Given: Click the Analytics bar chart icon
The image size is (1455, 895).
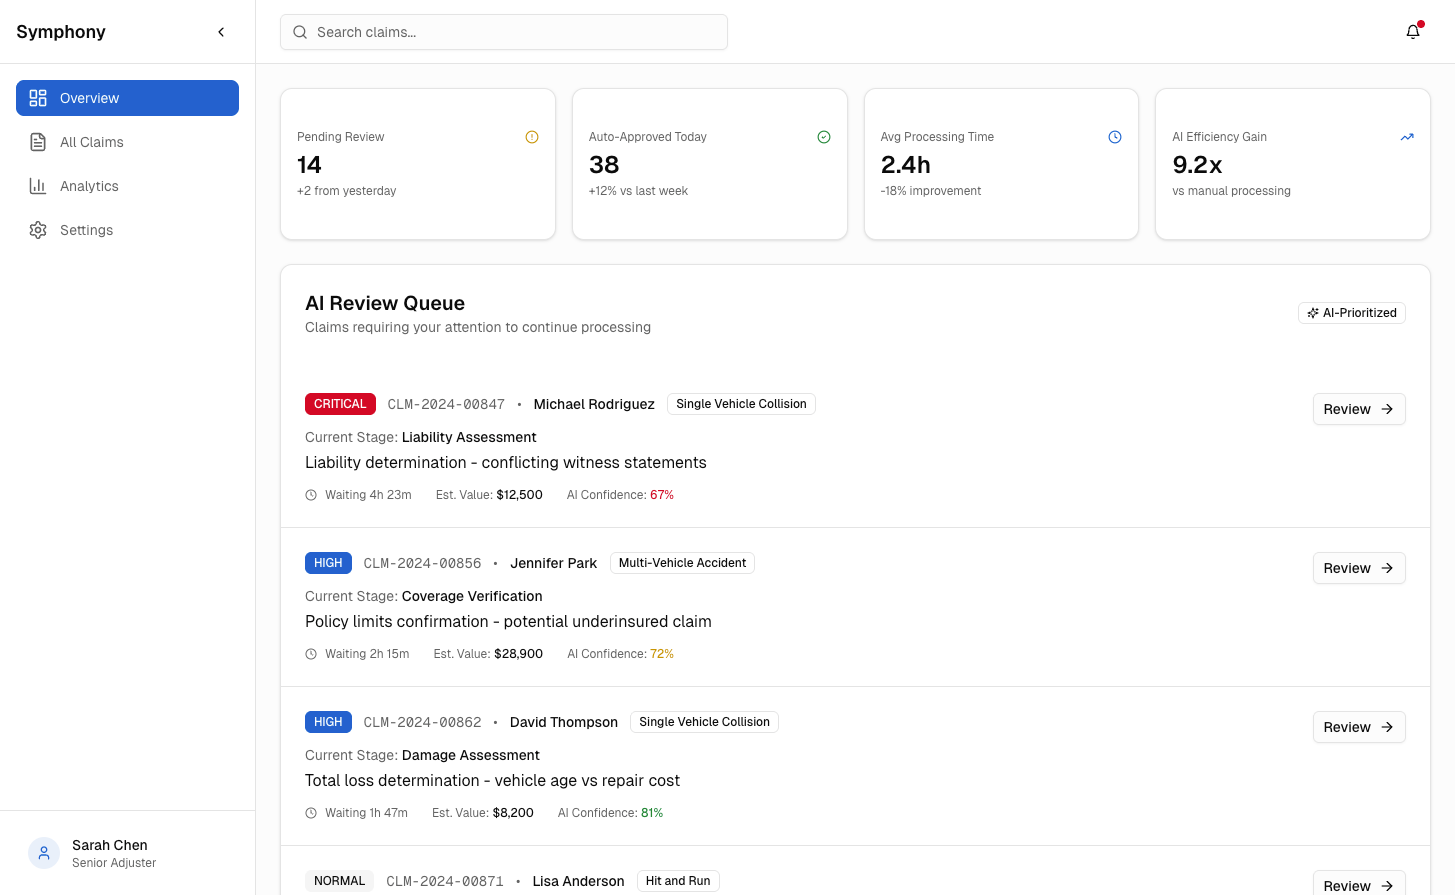Looking at the screenshot, I should pos(38,186).
